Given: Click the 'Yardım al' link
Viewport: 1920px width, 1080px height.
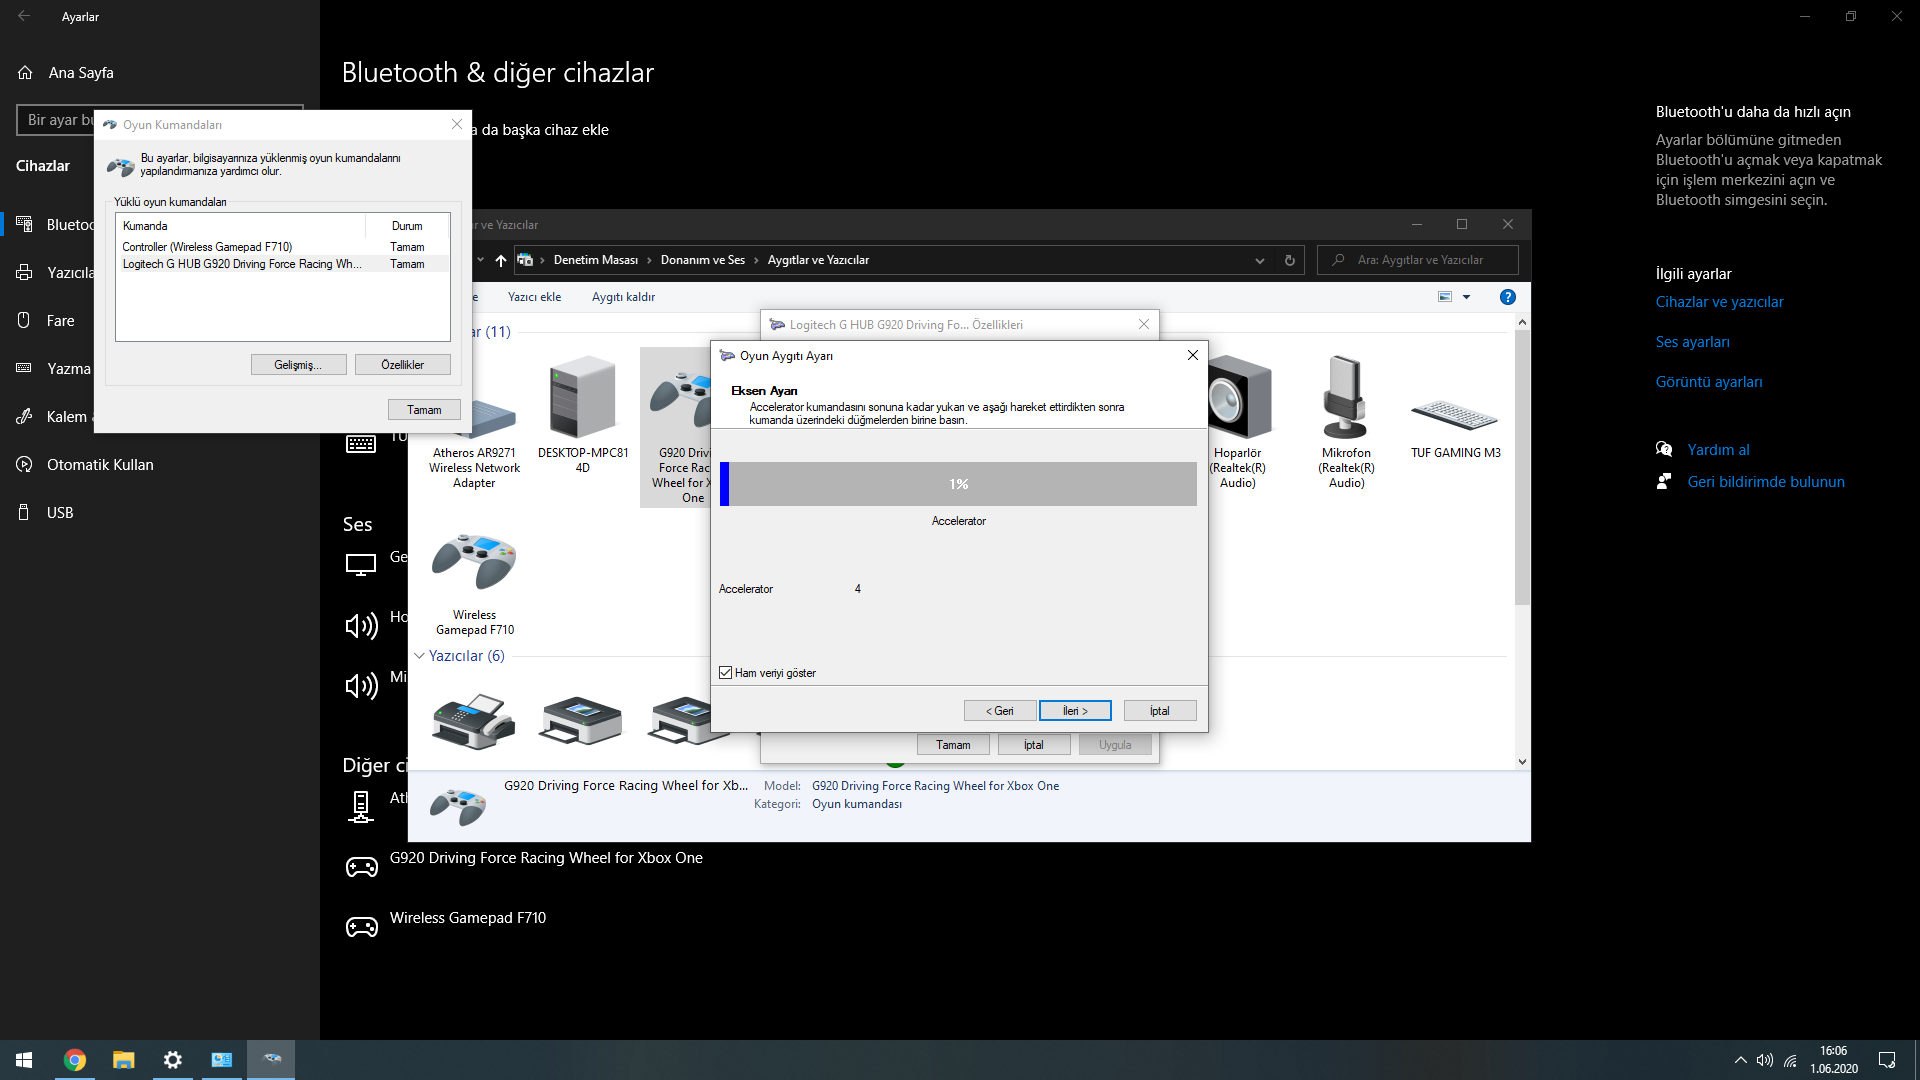Looking at the screenshot, I should (1718, 450).
